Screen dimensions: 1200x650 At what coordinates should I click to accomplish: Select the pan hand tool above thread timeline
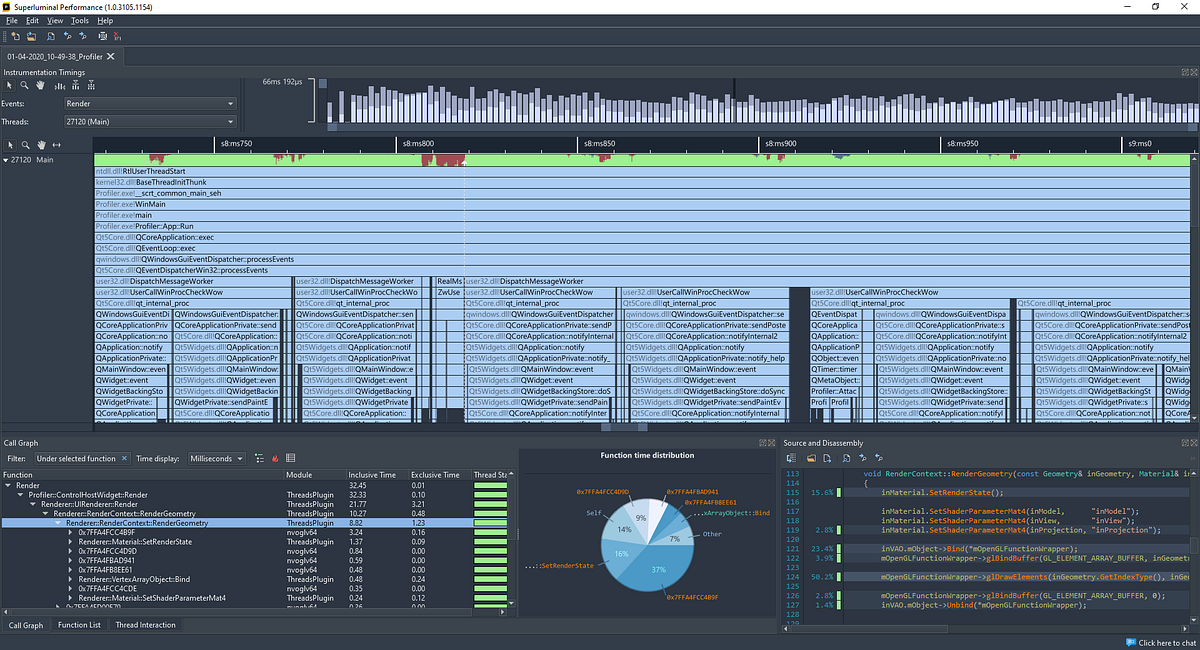[41, 146]
